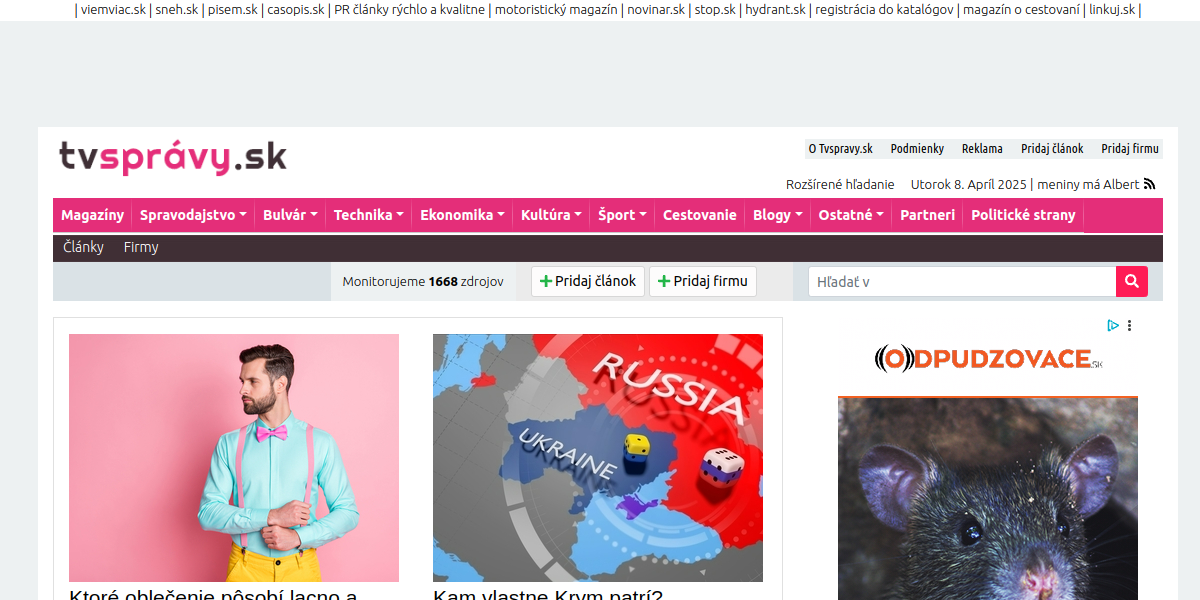This screenshot has height=600, width=1200.
Task: Open the Cestovanie menu item
Action: click(700, 215)
